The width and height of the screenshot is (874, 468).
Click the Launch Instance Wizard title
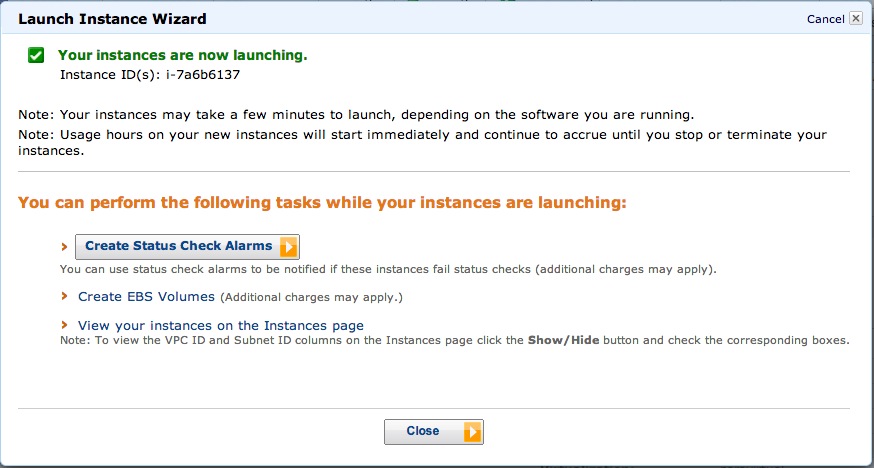coord(112,18)
